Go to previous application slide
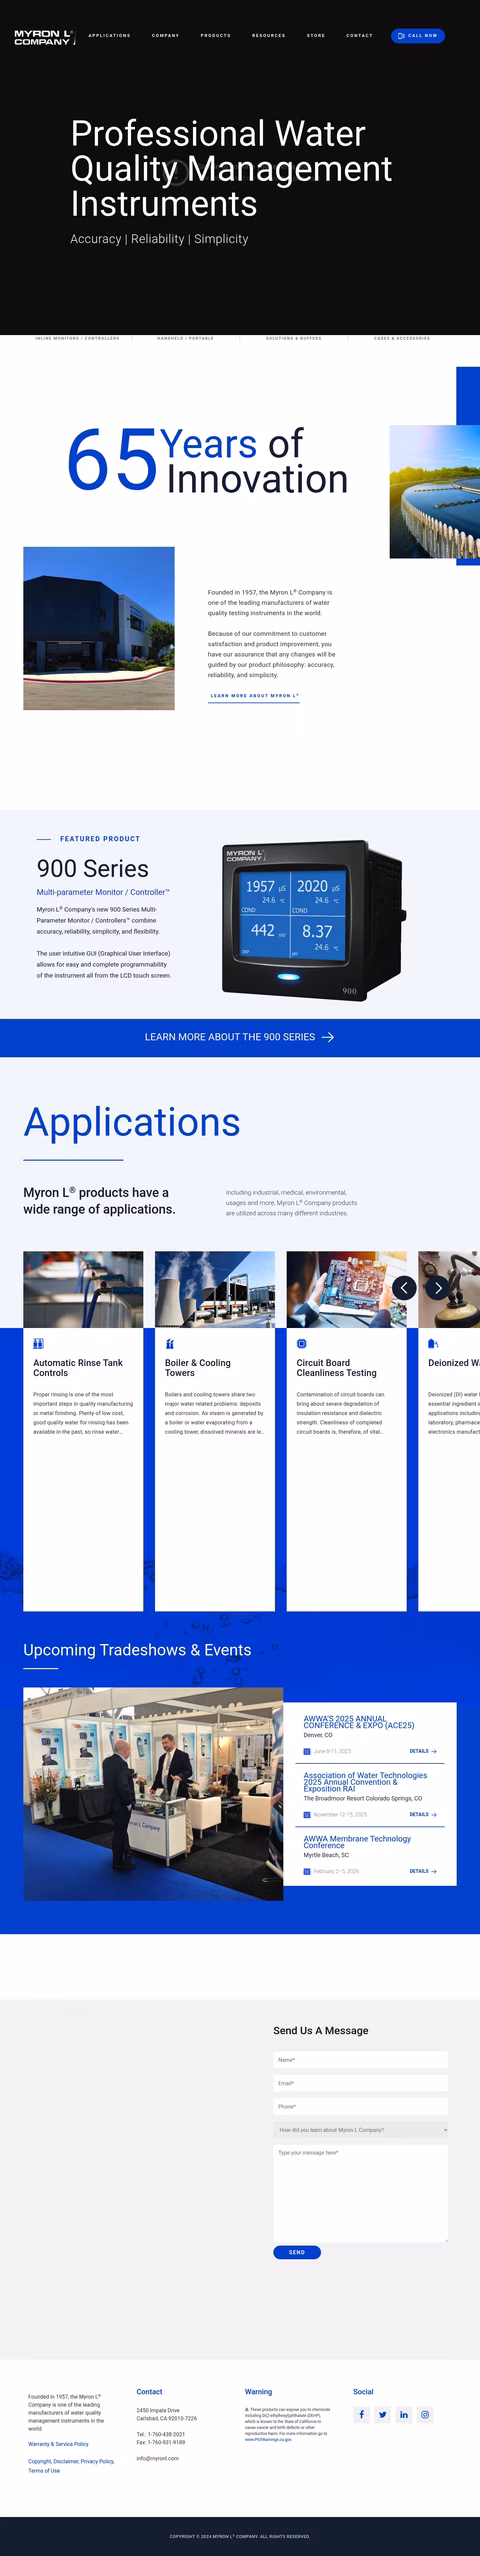 [403, 1288]
